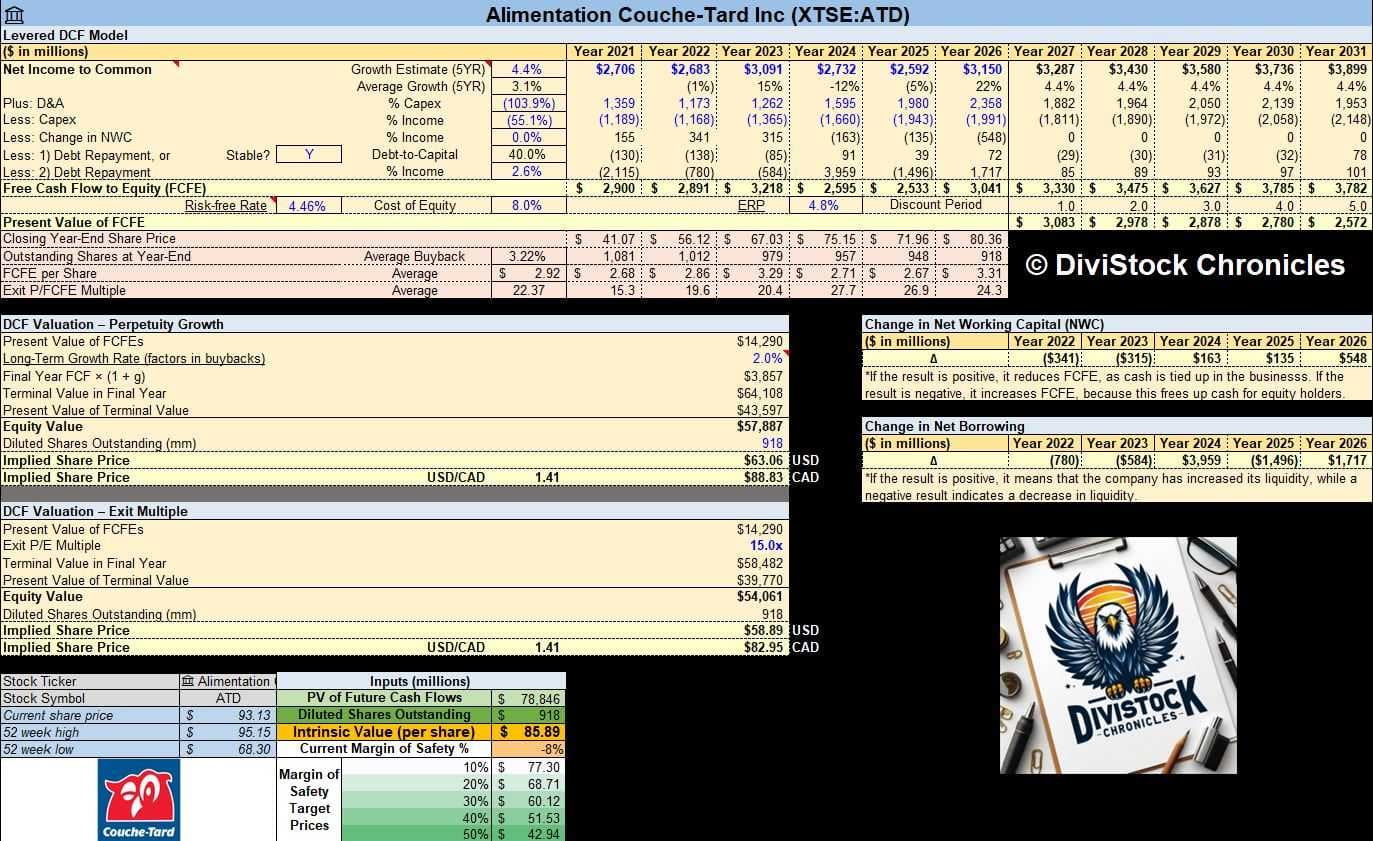
Task: Select the 50% margin of safety price 42.94
Action: pos(529,834)
